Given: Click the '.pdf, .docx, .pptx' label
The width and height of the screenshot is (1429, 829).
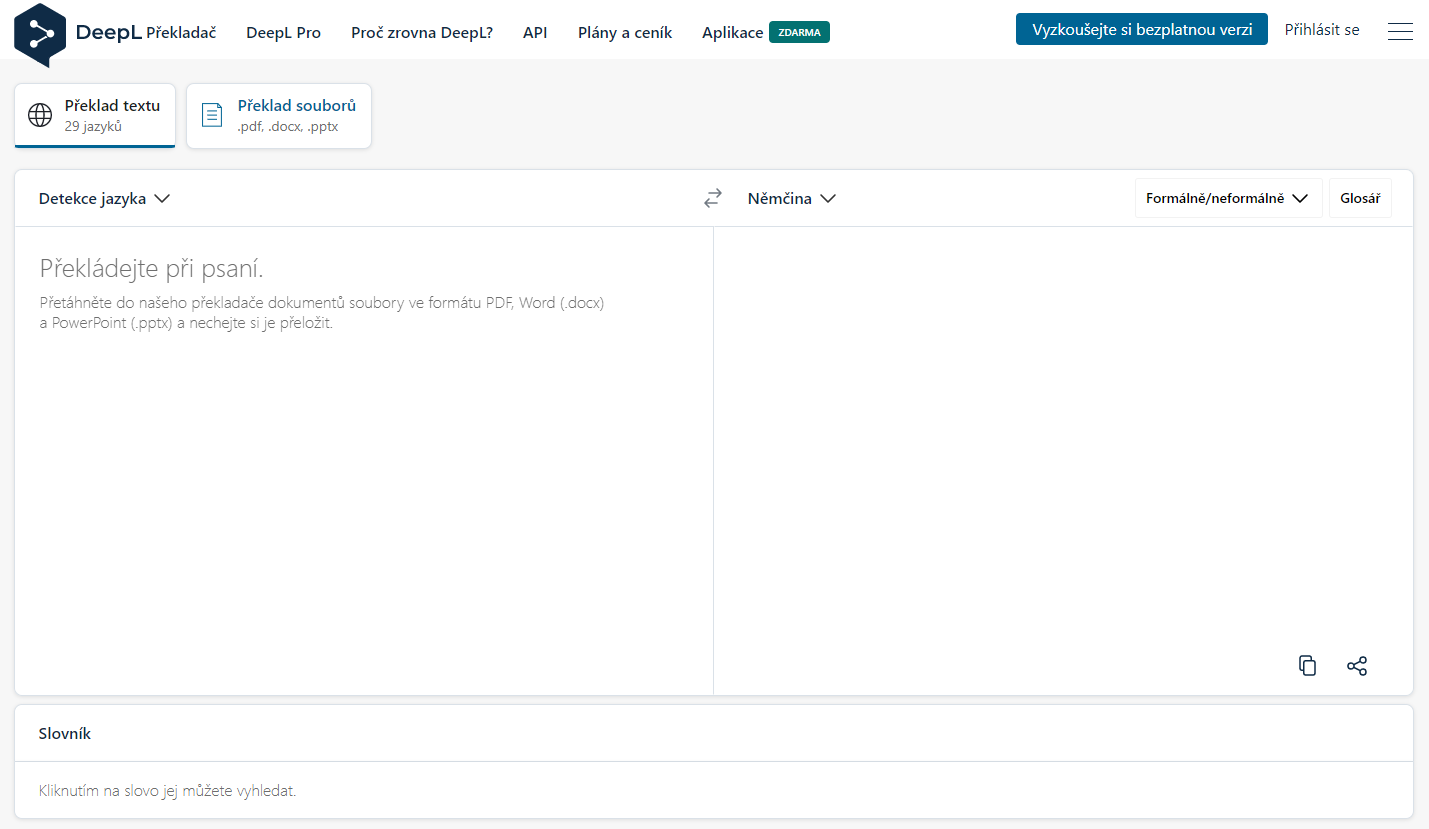Looking at the screenshot, I should click(288, 127).
